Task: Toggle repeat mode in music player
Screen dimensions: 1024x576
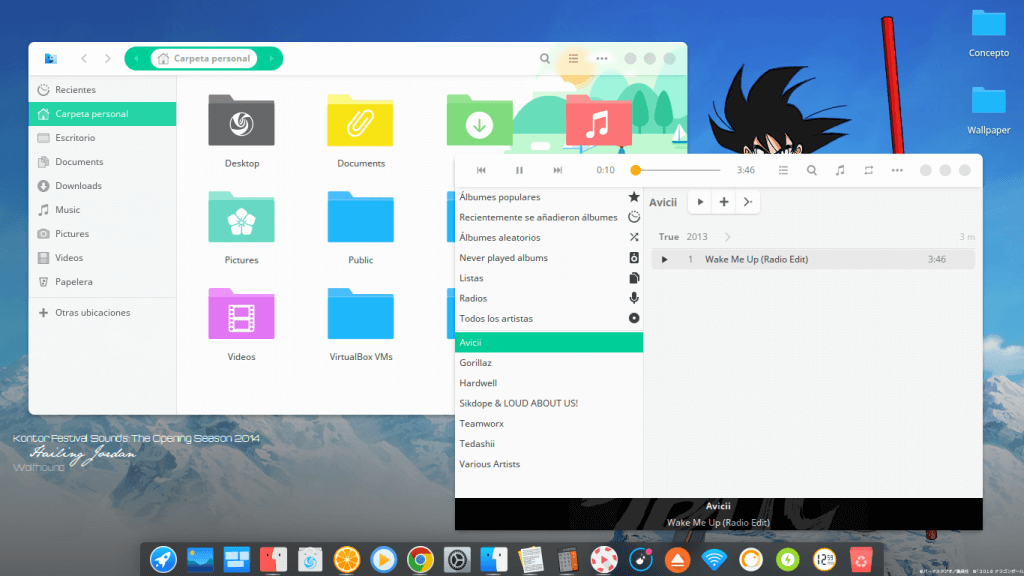Action: tap(869, 170)
